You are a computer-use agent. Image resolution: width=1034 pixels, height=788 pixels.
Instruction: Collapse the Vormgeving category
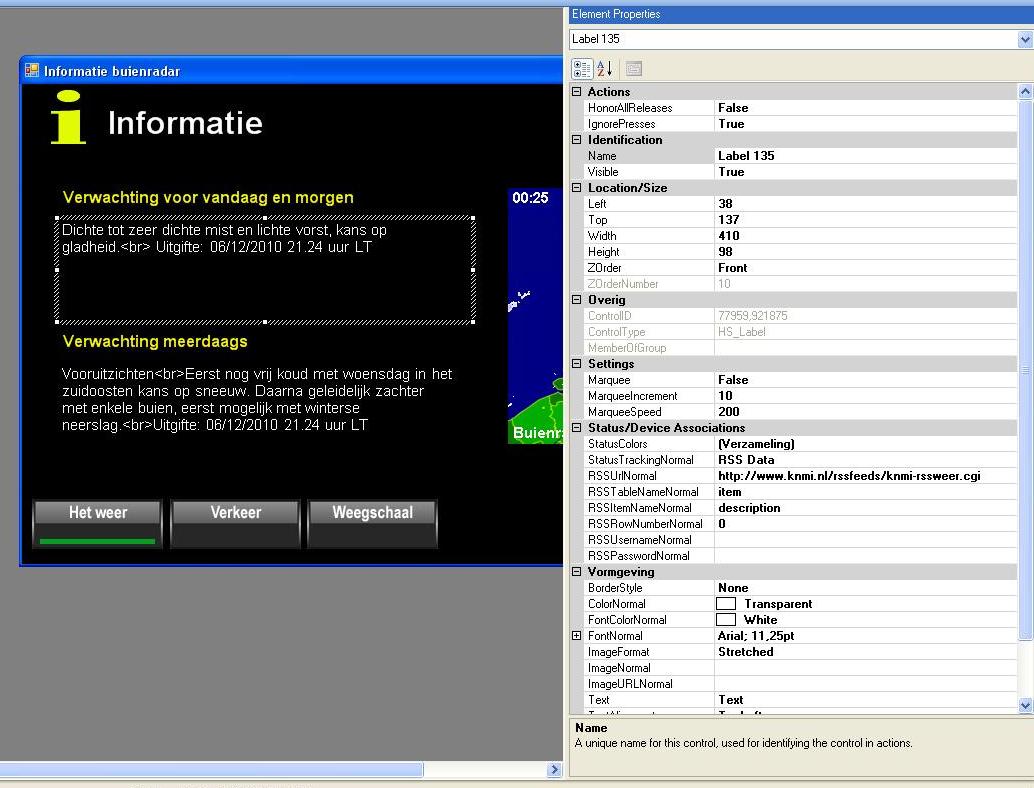(577, 572)
